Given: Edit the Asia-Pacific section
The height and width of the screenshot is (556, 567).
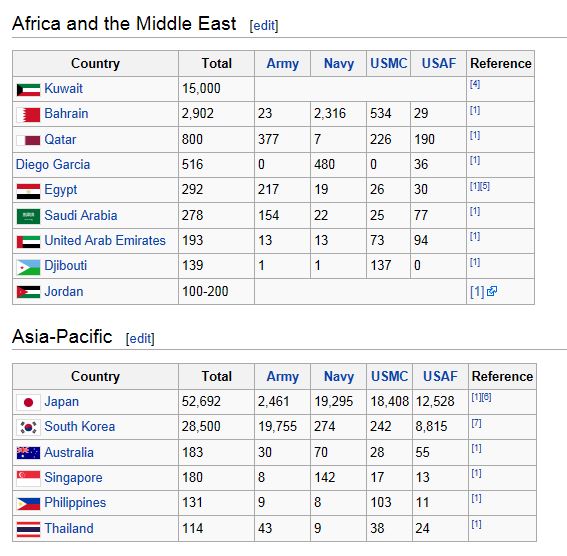Looking at the screenshot, I should 140,339.
